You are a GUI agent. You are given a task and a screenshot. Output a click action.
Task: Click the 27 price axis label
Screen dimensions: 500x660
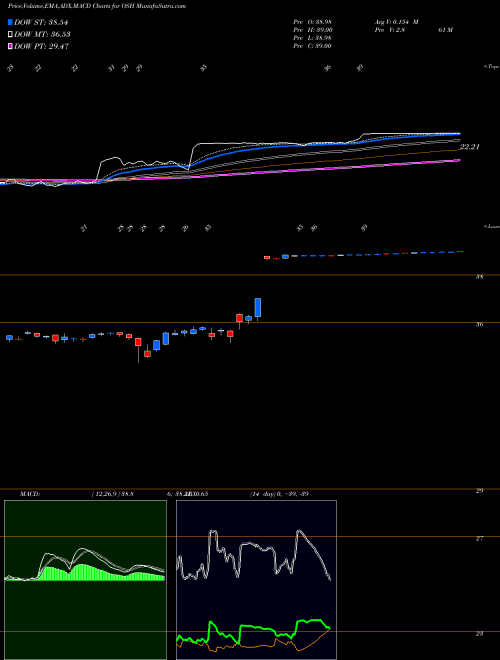(479, 538)
